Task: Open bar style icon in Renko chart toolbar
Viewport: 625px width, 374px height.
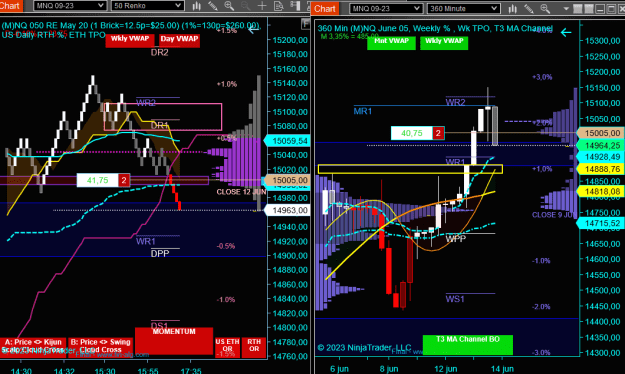Action: click(197, 6)
